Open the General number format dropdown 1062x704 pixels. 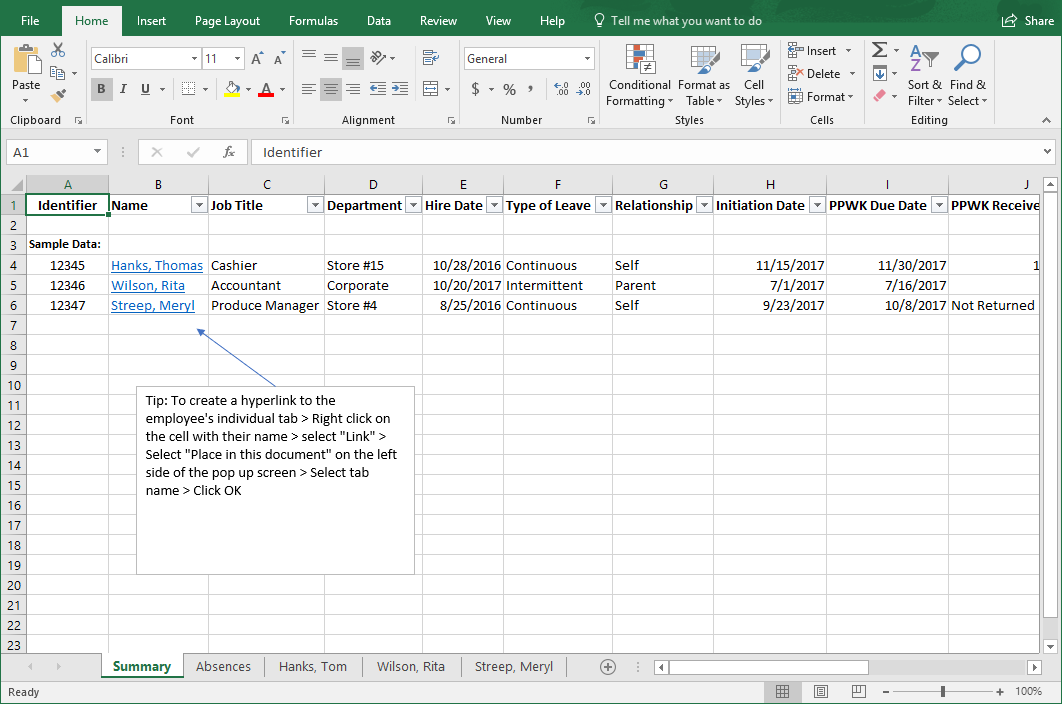(586, 59)
